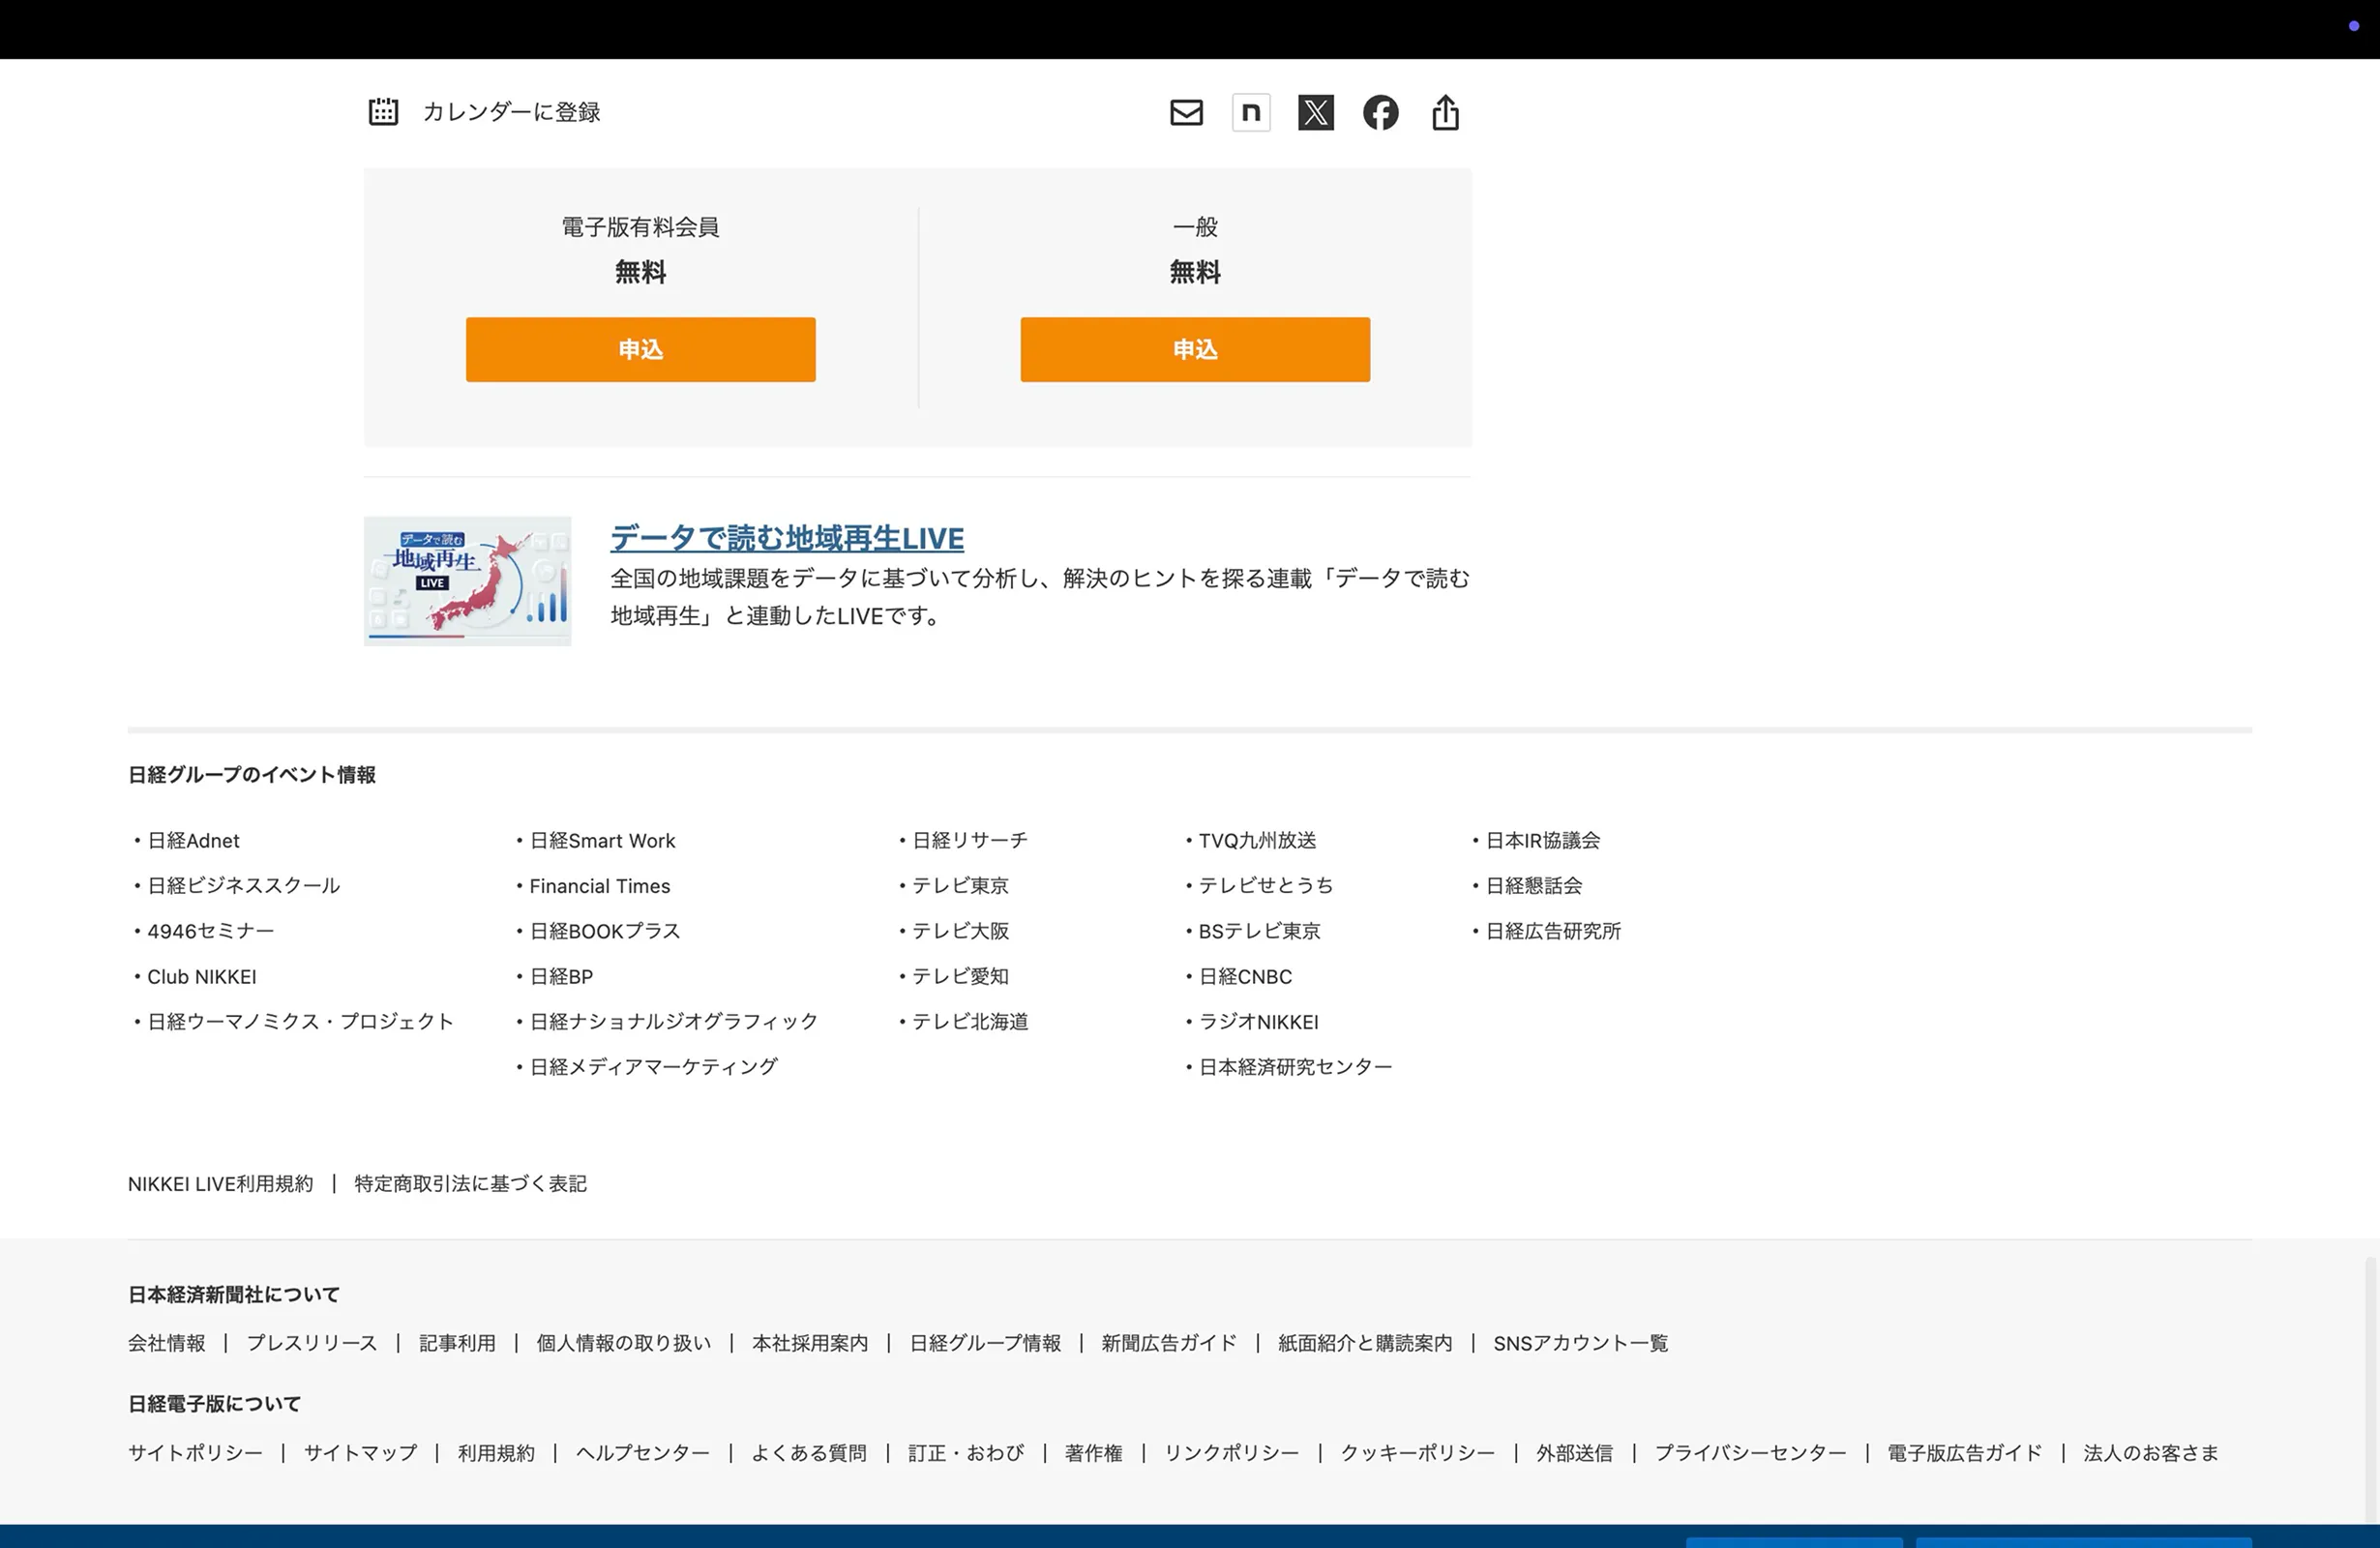The width and height of the screenshot is (2380, 1548).
Task: Open 特定商取引法に基づく表記 link
Action: [470, 1184]
